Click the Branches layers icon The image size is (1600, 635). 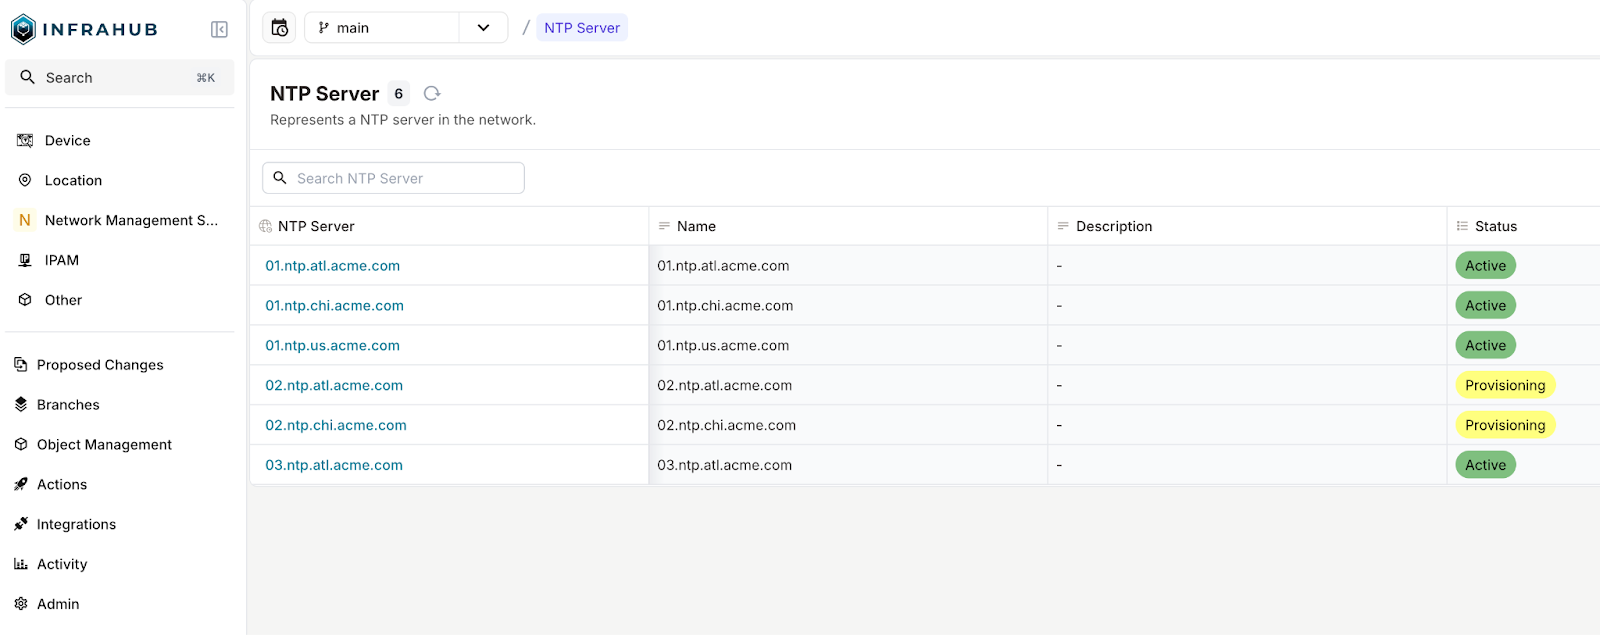point(21,404)
